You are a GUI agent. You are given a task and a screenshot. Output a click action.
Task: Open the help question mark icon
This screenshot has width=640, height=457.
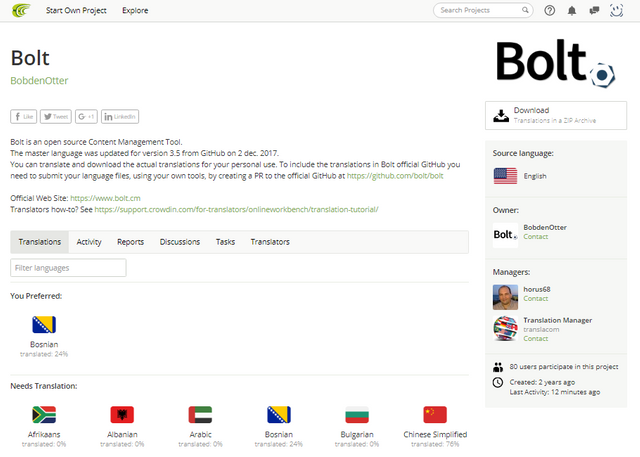(549, 11)
